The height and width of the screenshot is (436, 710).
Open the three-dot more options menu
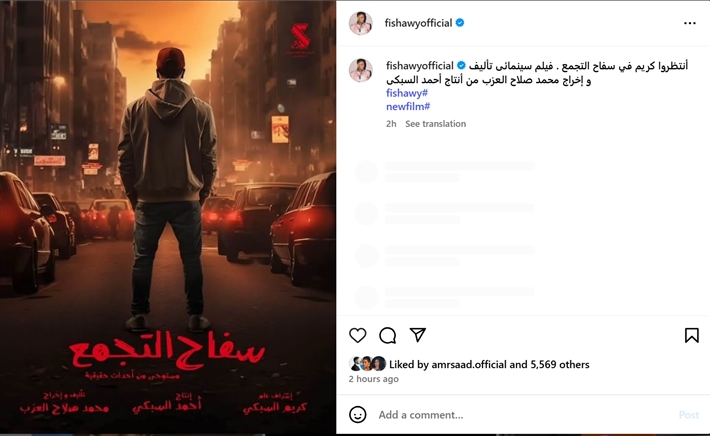point(690,23)
